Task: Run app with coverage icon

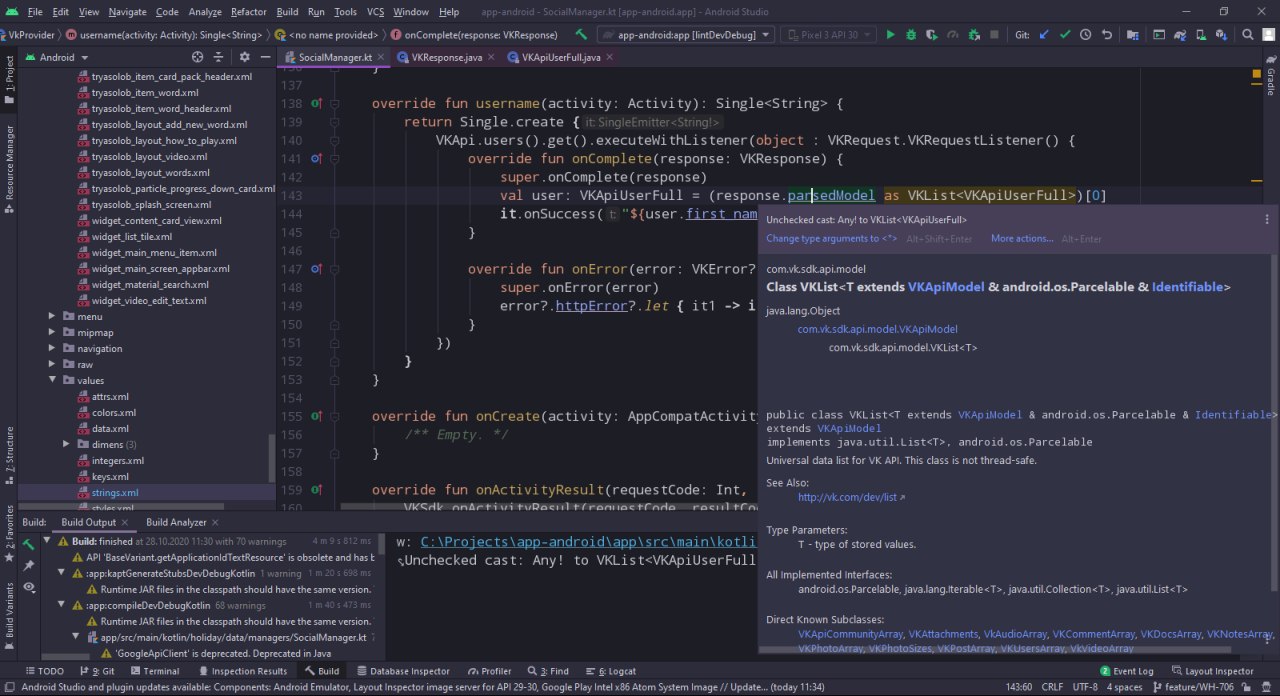Action: pyautogui.click(x=932, y=35)
